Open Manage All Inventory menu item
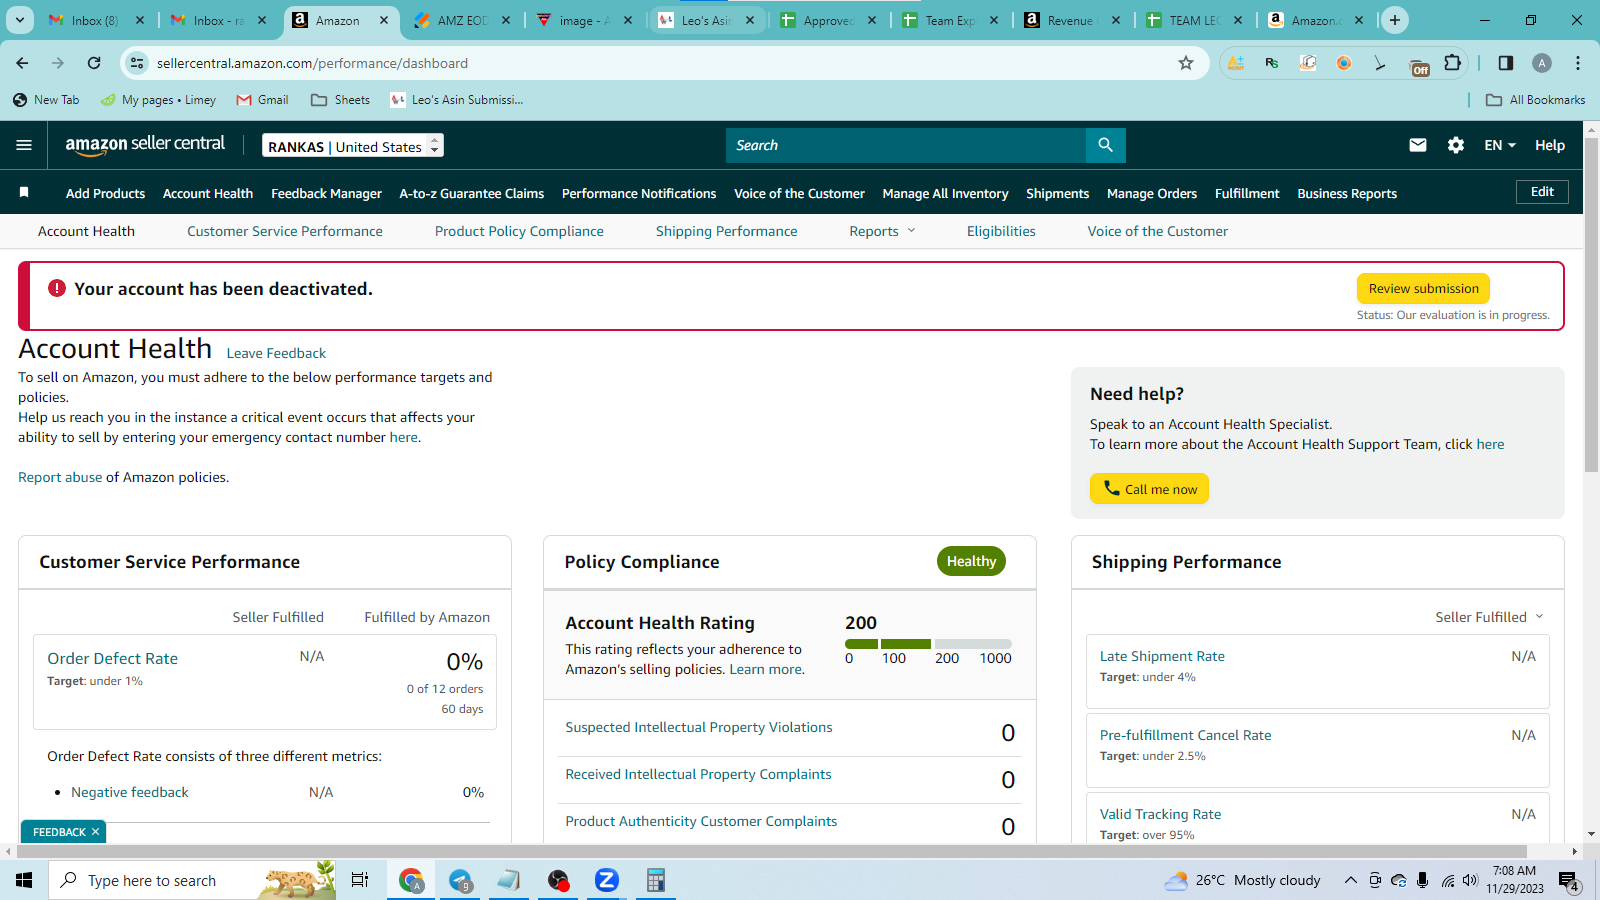Image resolution: width=1600 pixels, height=900 pixels. coord(945,194)
